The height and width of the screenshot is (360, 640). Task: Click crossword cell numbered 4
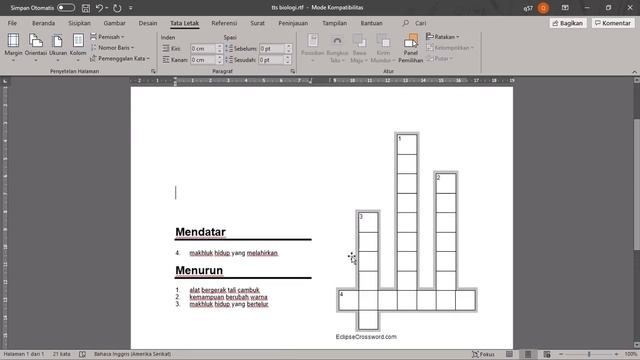pyautogui.click(x=348, y=300)
